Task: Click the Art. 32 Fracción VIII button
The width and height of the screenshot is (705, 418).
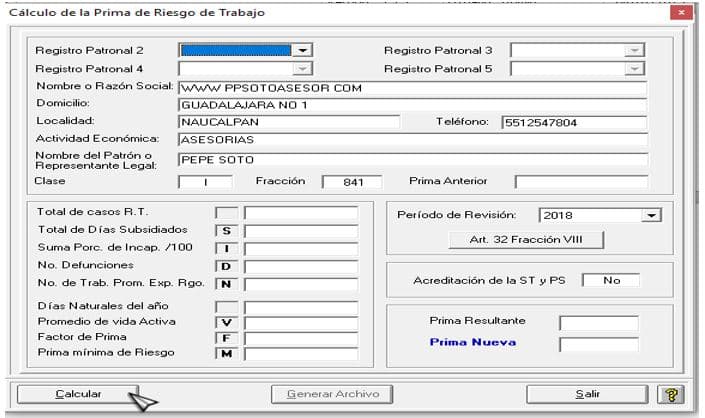Action: point(526,240)
